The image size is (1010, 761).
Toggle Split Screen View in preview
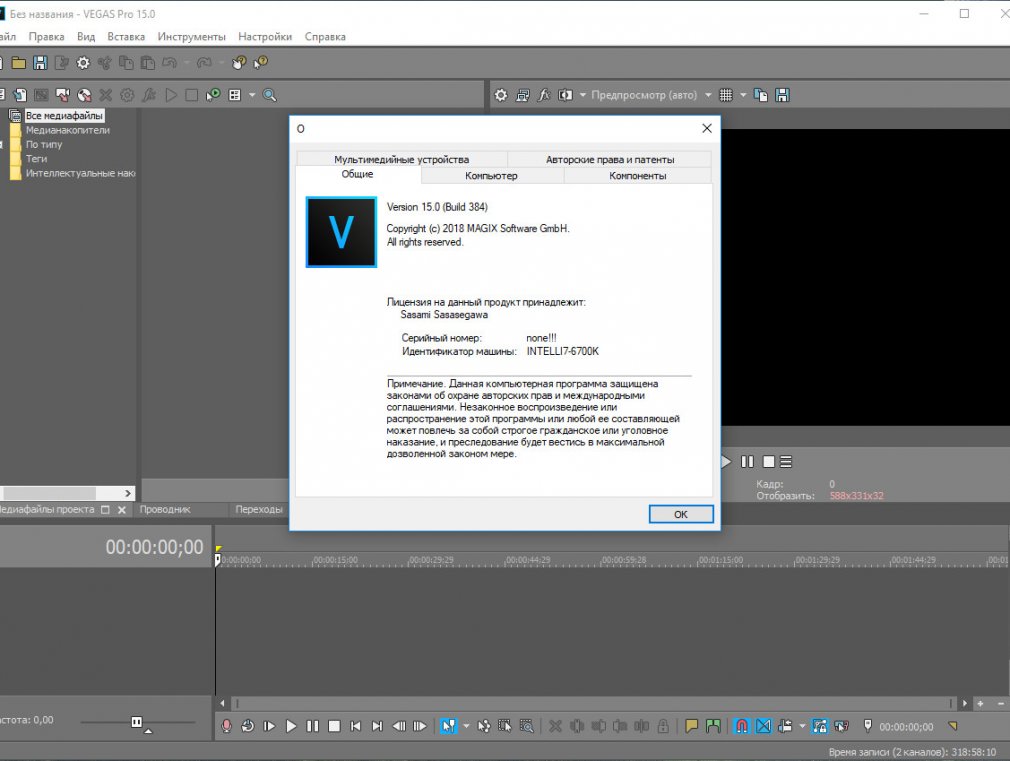point(565,95)
